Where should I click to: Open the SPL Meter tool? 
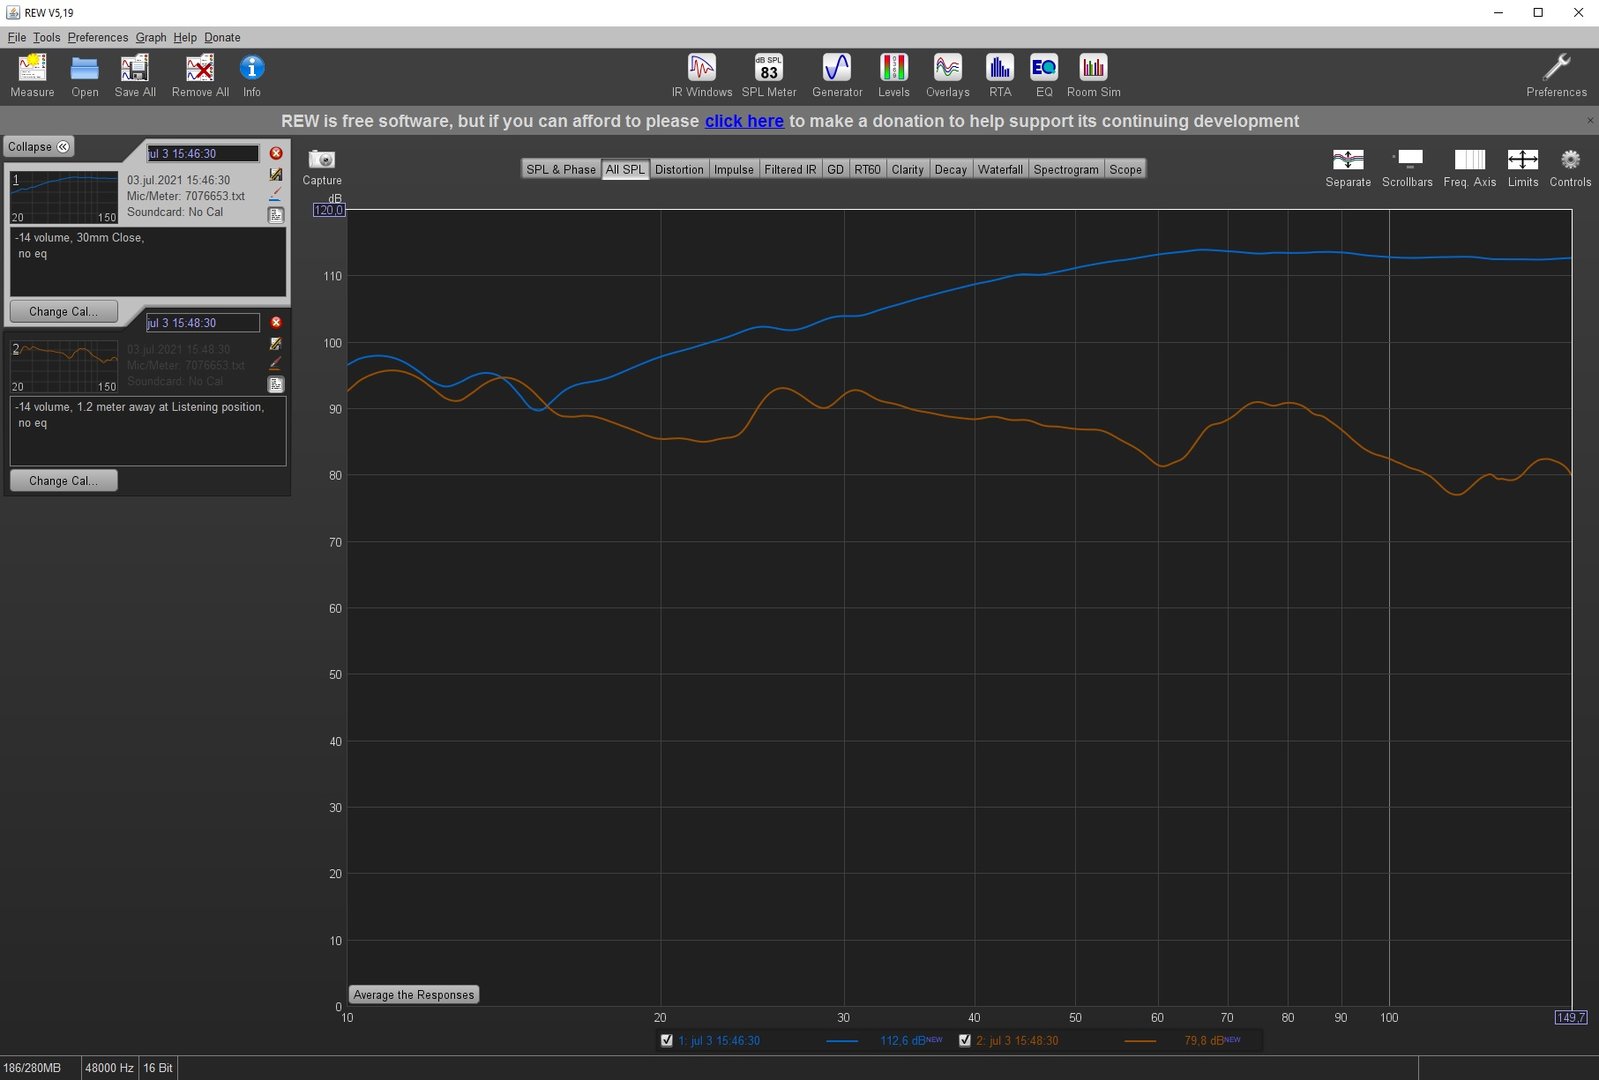point(768,68)
